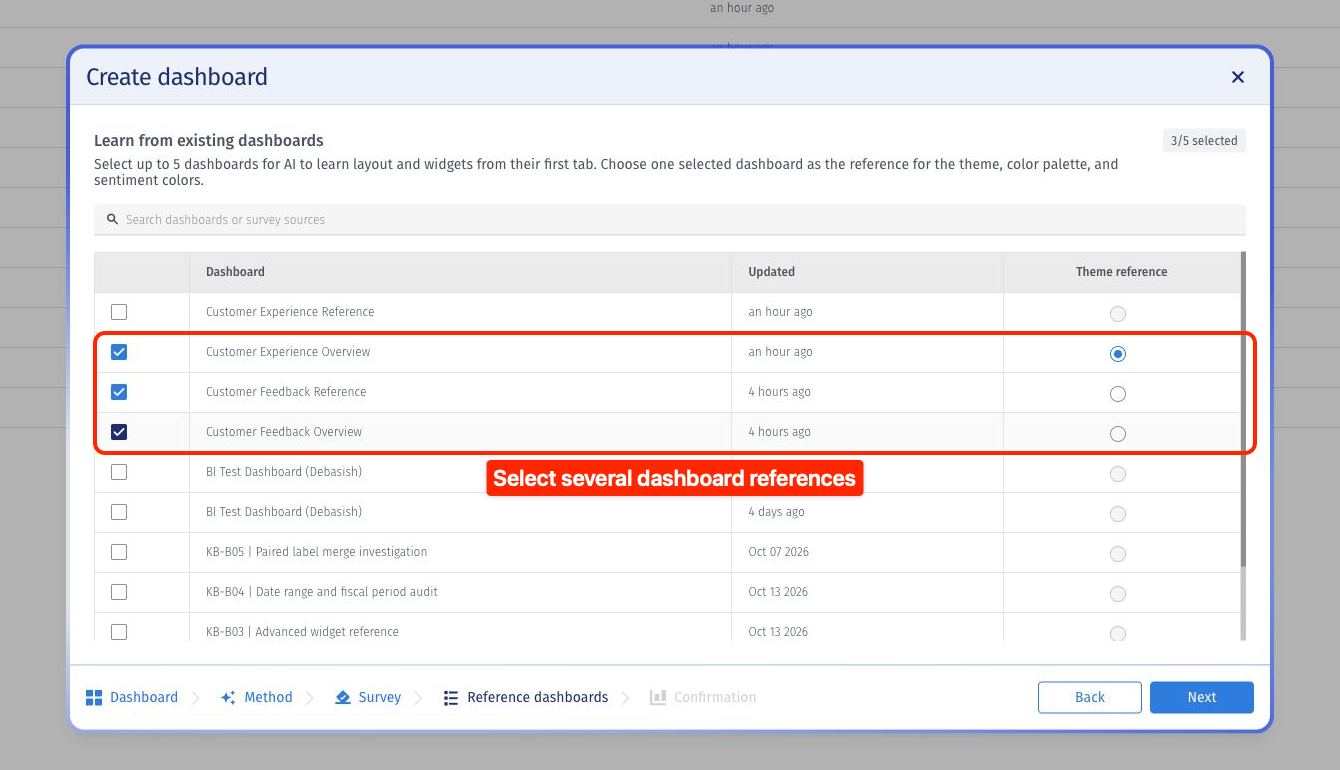This screenshot has height=770, width=1340.
Task: Click the Customer Feedback Overview row name
Action: pos(284,432)
